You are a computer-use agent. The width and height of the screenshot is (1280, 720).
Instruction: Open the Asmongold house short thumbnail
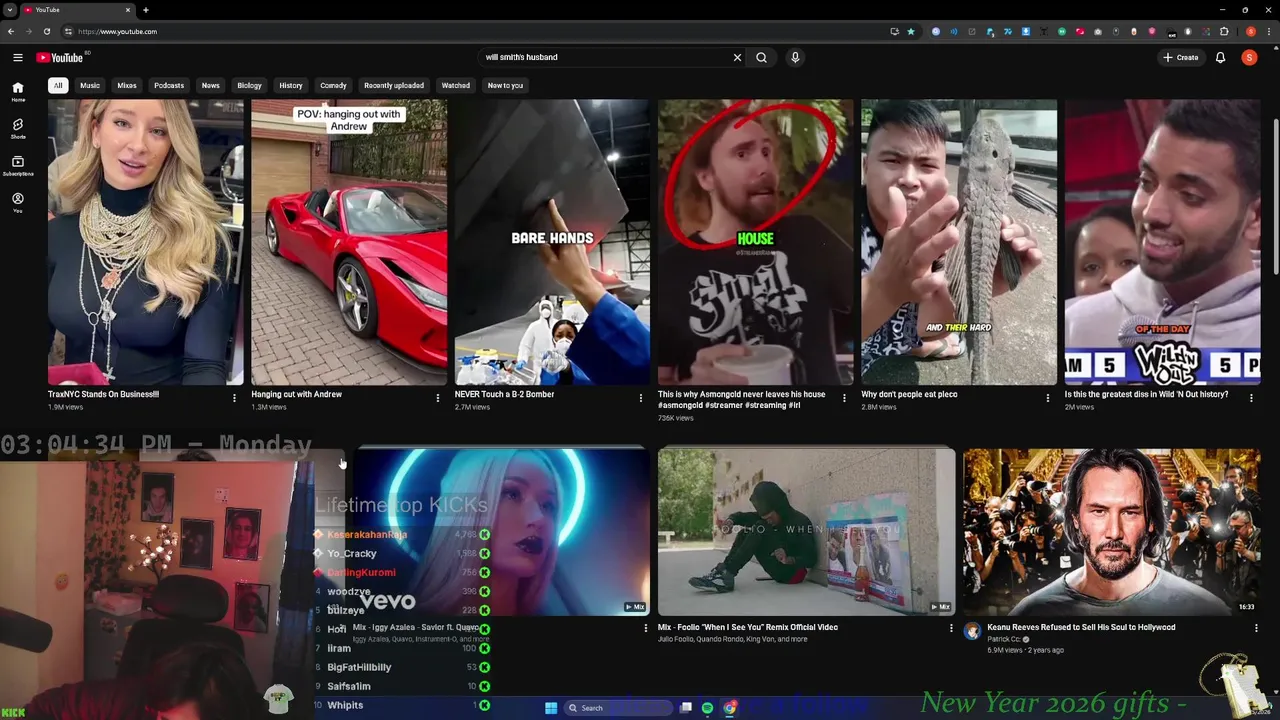click(755, 242)
